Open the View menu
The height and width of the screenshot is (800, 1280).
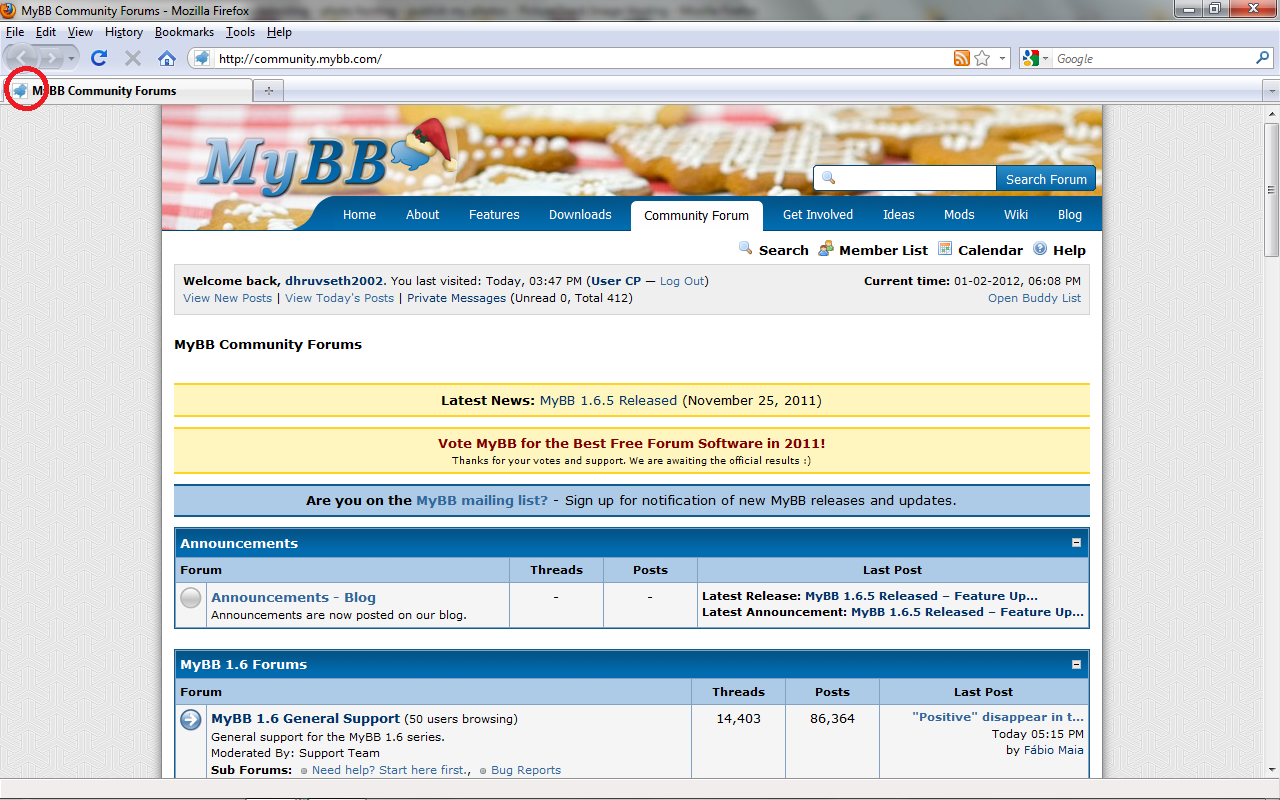click(80, 32)
